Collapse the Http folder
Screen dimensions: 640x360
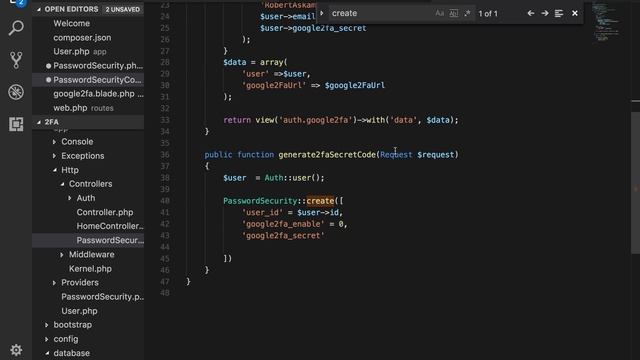coord(54,170)
